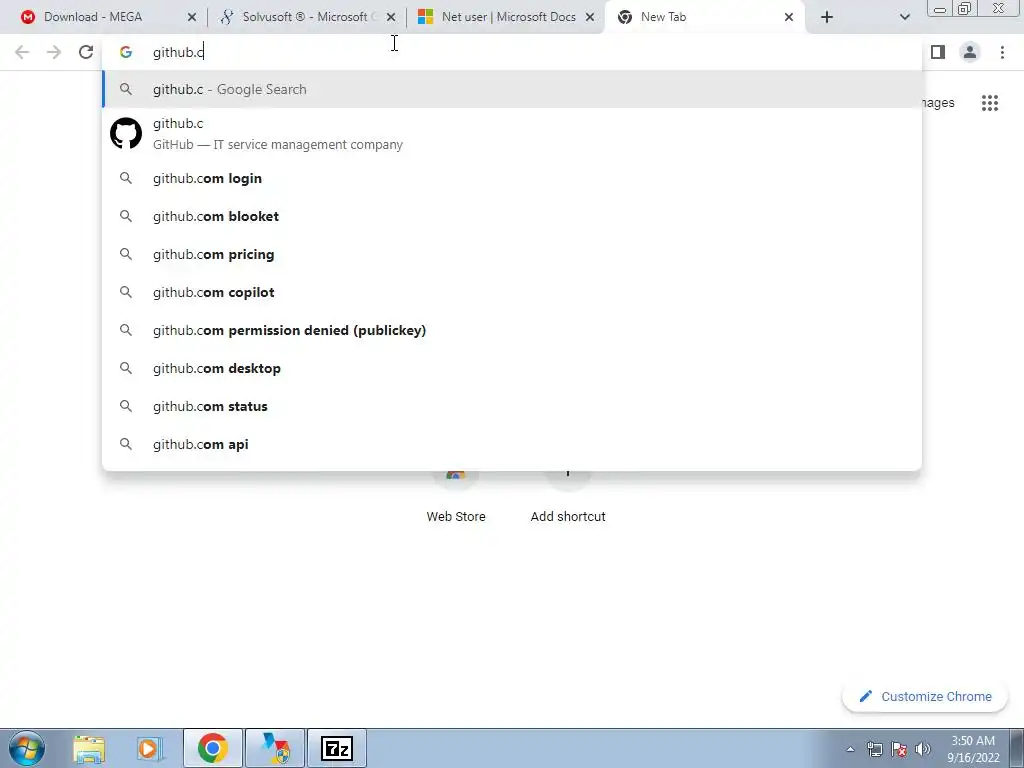This screenshot has height=768, width=1024.
Task: Select suggestion github.com desktop
Action: pos(512,368)
